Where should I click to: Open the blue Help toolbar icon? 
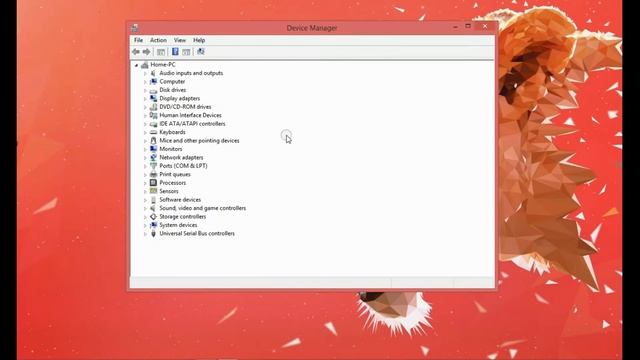pyautogui.click(x=175, y=52)
